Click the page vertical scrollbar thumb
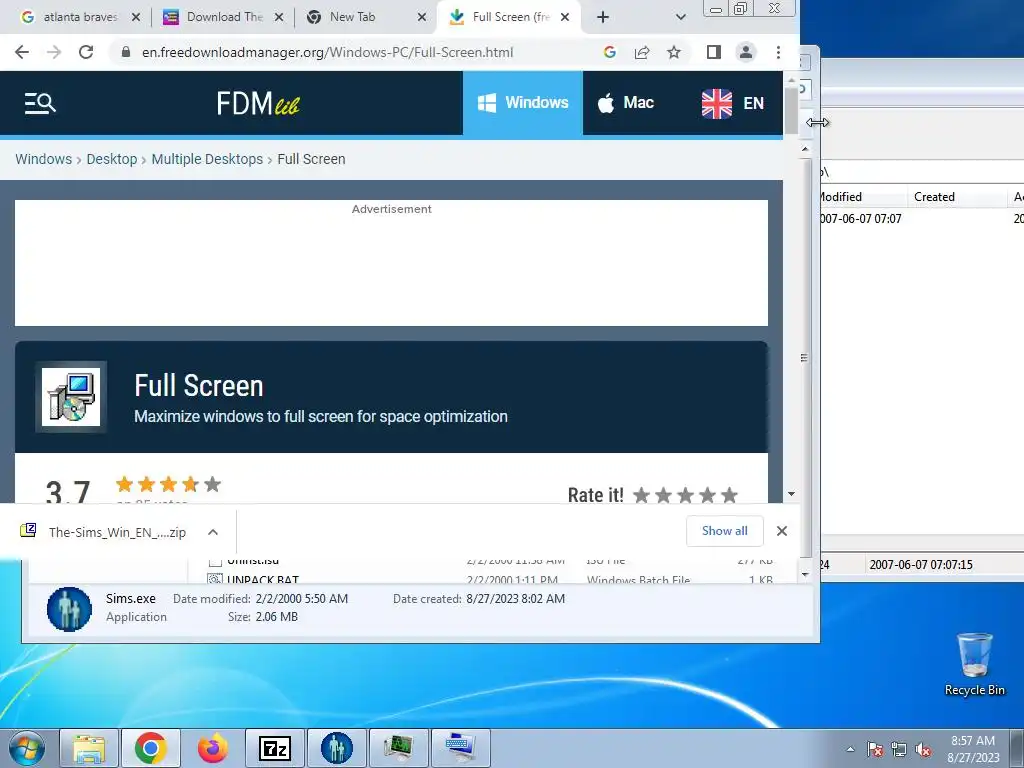1024x768 pixels. (x=791, y=110)
